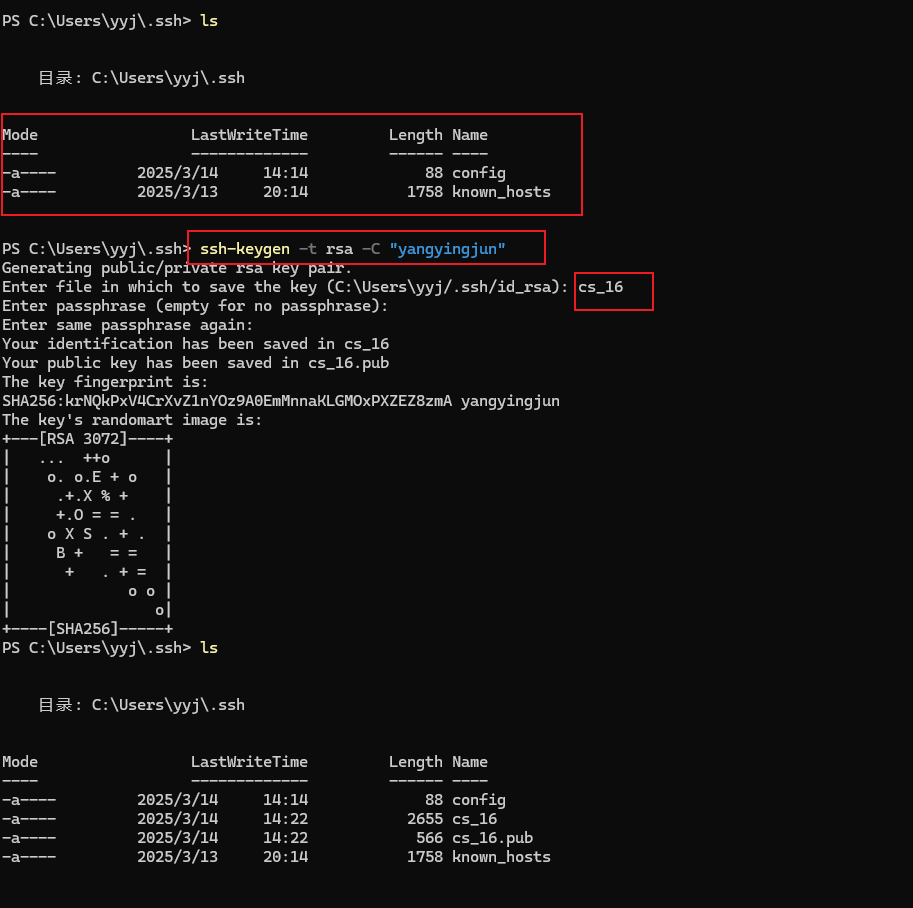Click line 'Generating public/private rsa key pair.'

coord(177,268)
